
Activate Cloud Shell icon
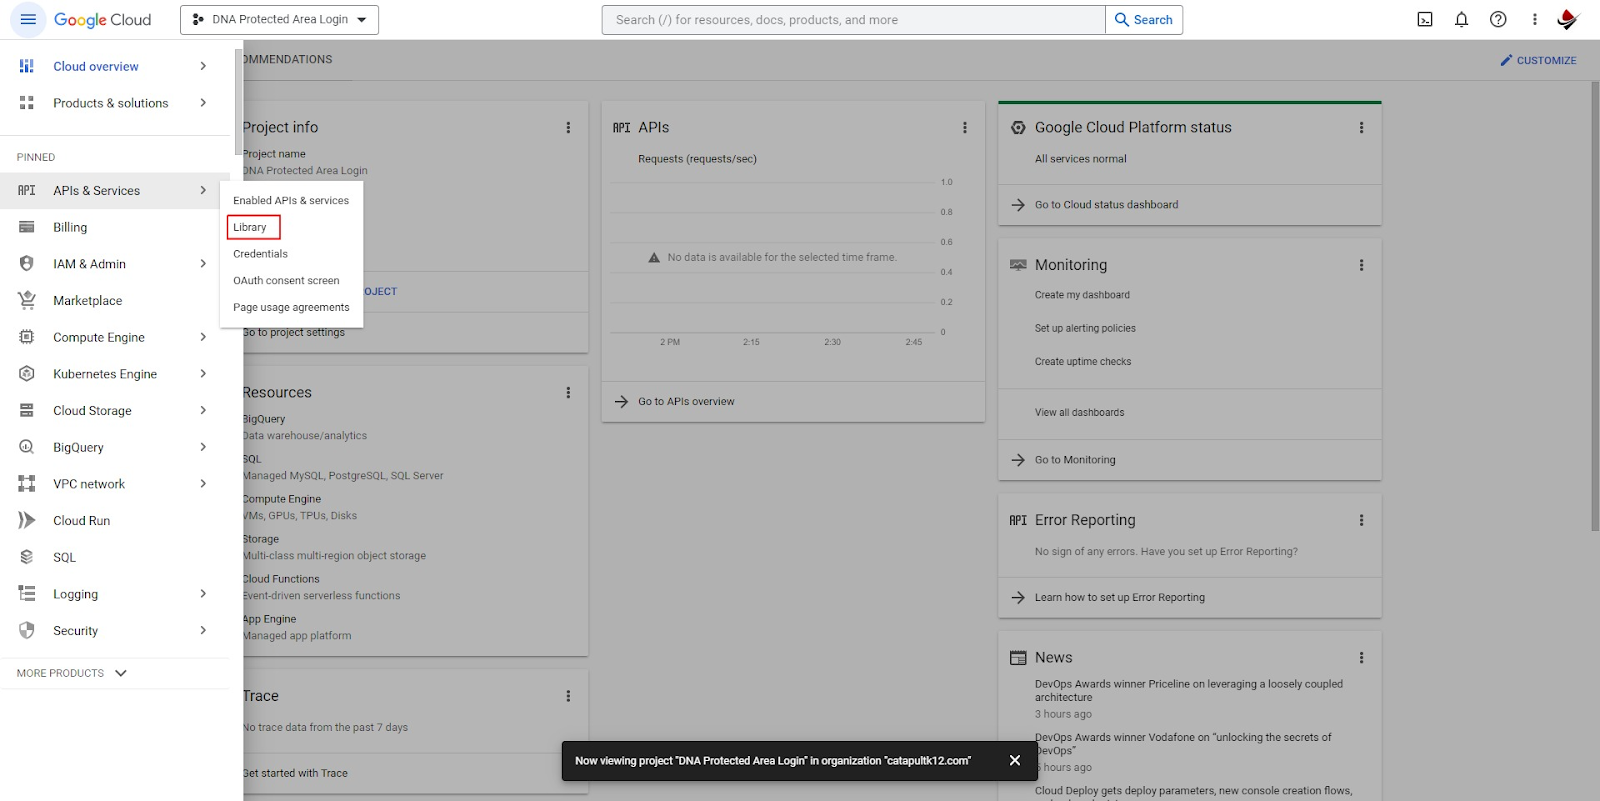click(1425, 20)
